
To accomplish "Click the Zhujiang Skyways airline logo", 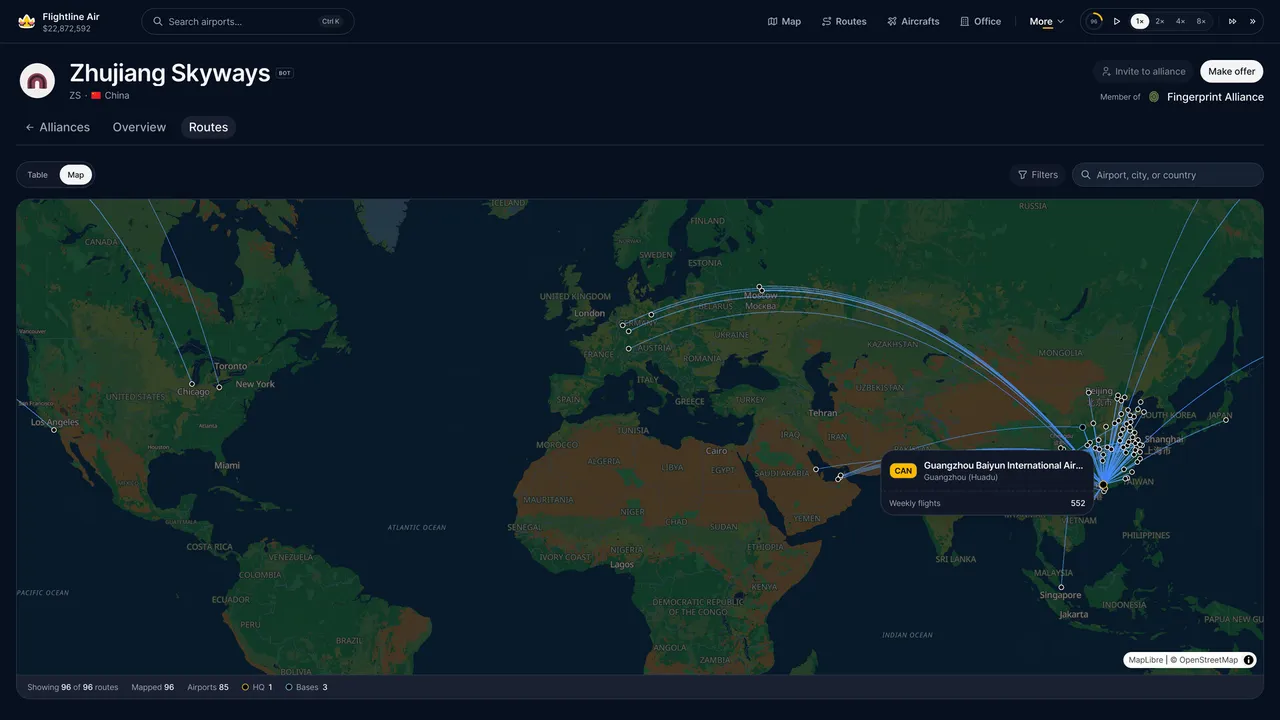I will click(37, 81).
